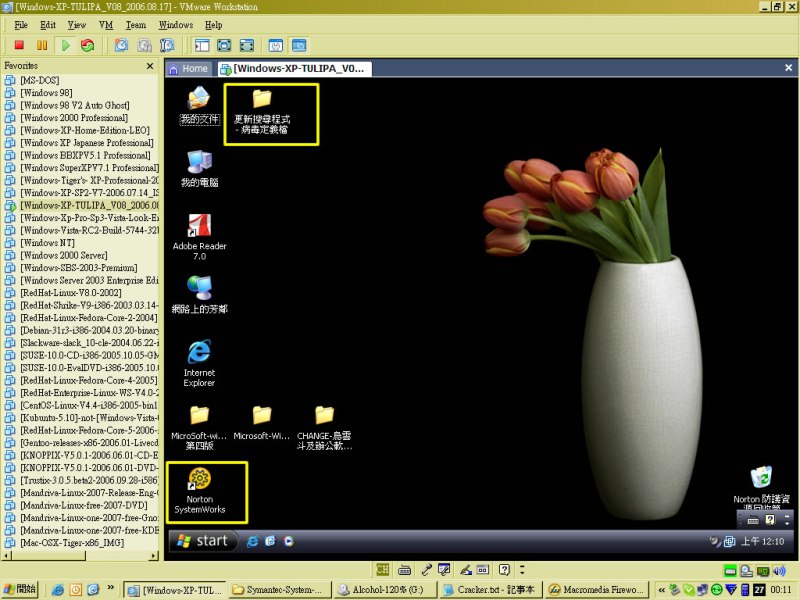
Task: Click the host 開始 Start button
Action: pos(19,589)
